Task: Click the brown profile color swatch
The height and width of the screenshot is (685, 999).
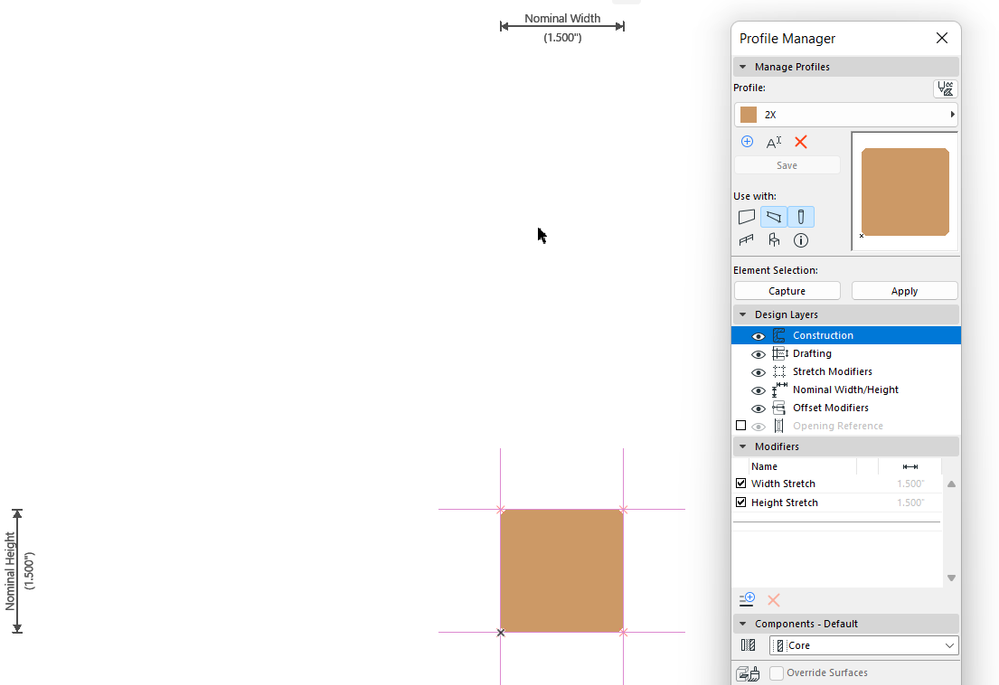Action: point(748,114)
